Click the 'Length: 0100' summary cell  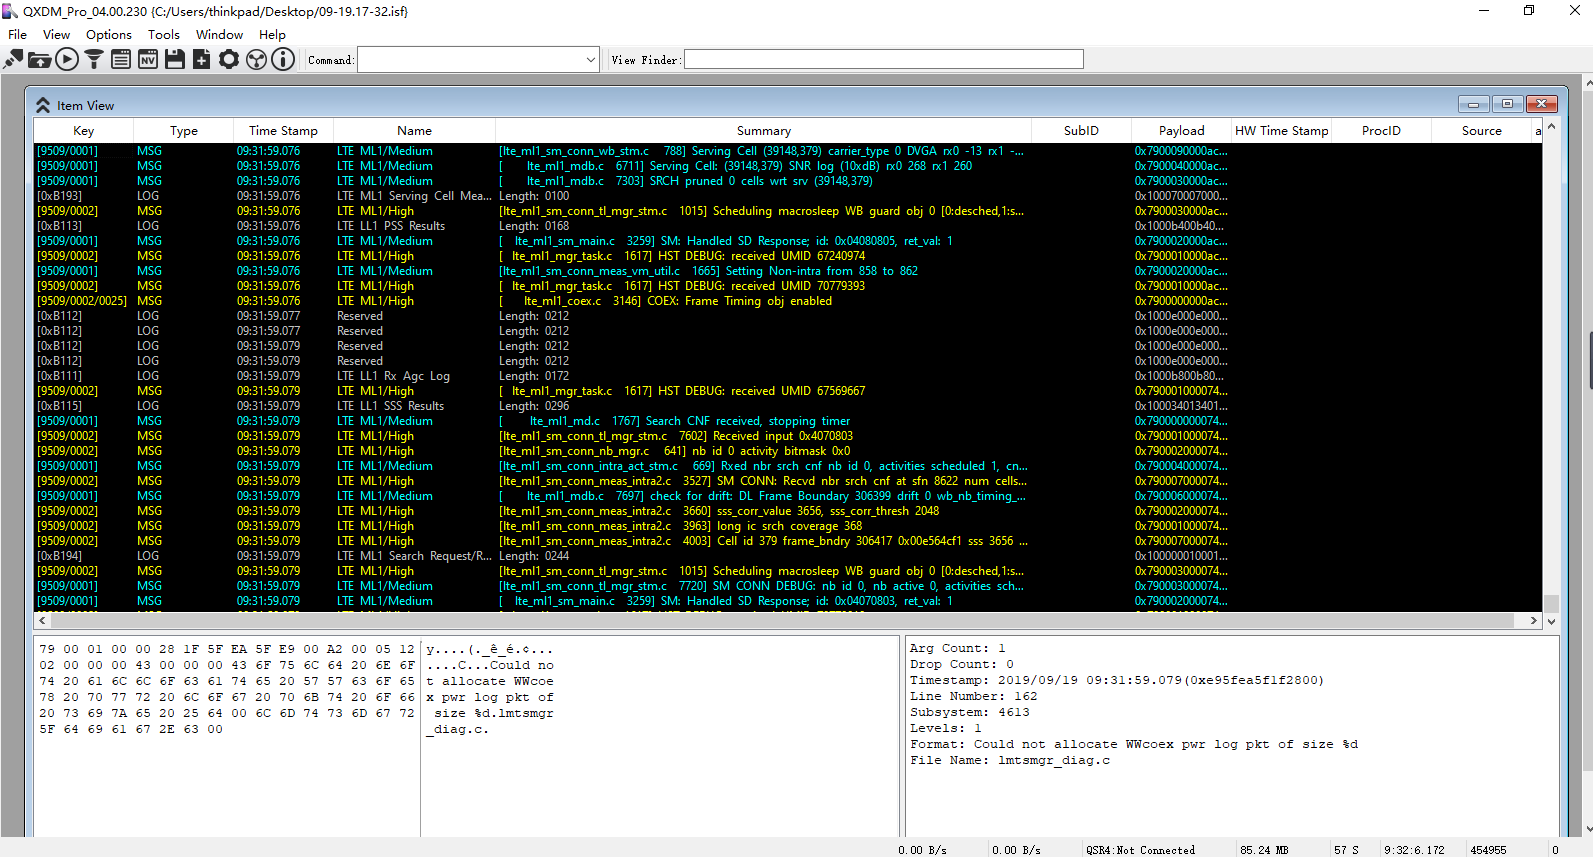coord(534,196)
